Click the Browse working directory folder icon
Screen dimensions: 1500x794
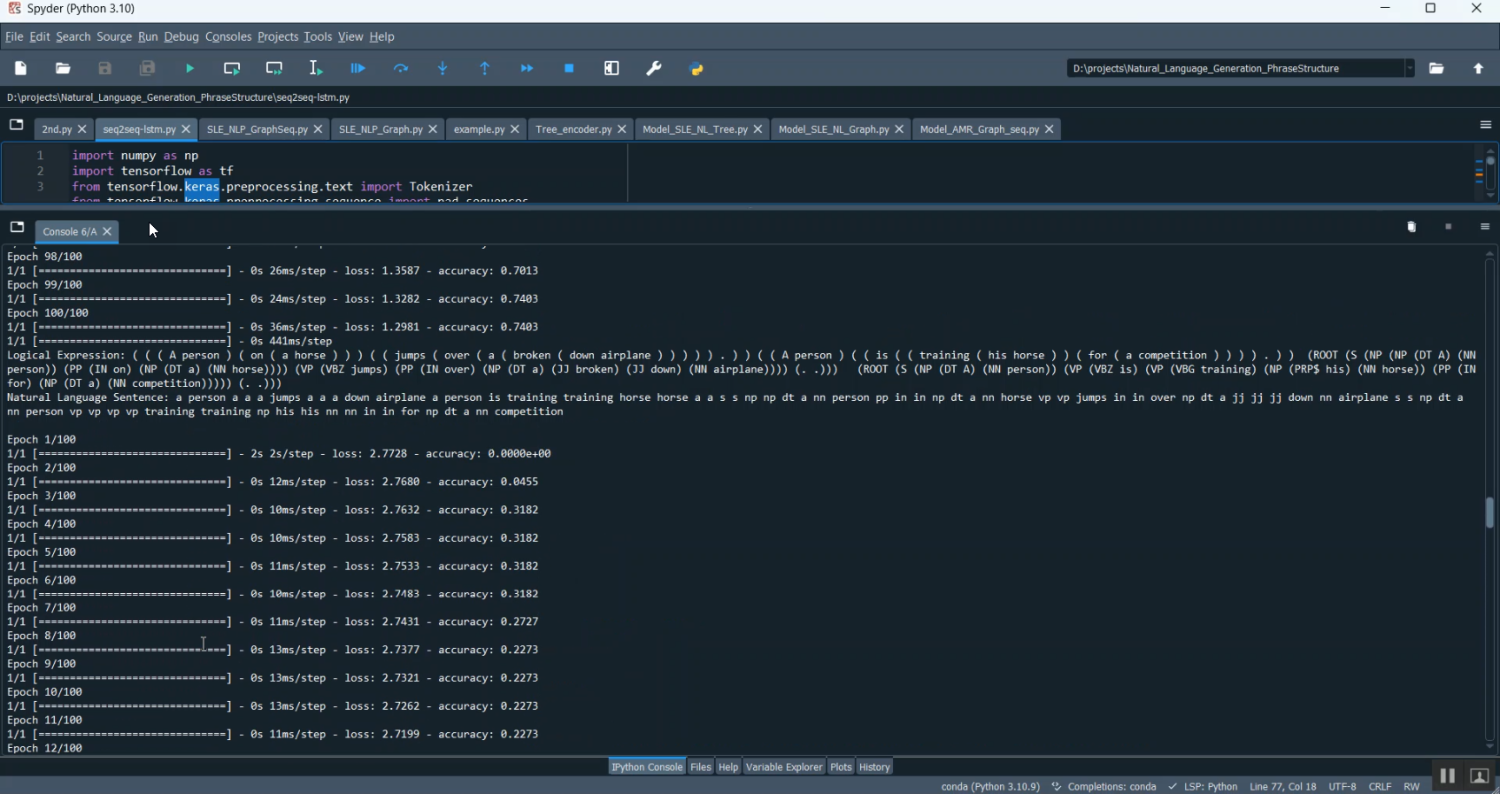(x=1436, y=68)
